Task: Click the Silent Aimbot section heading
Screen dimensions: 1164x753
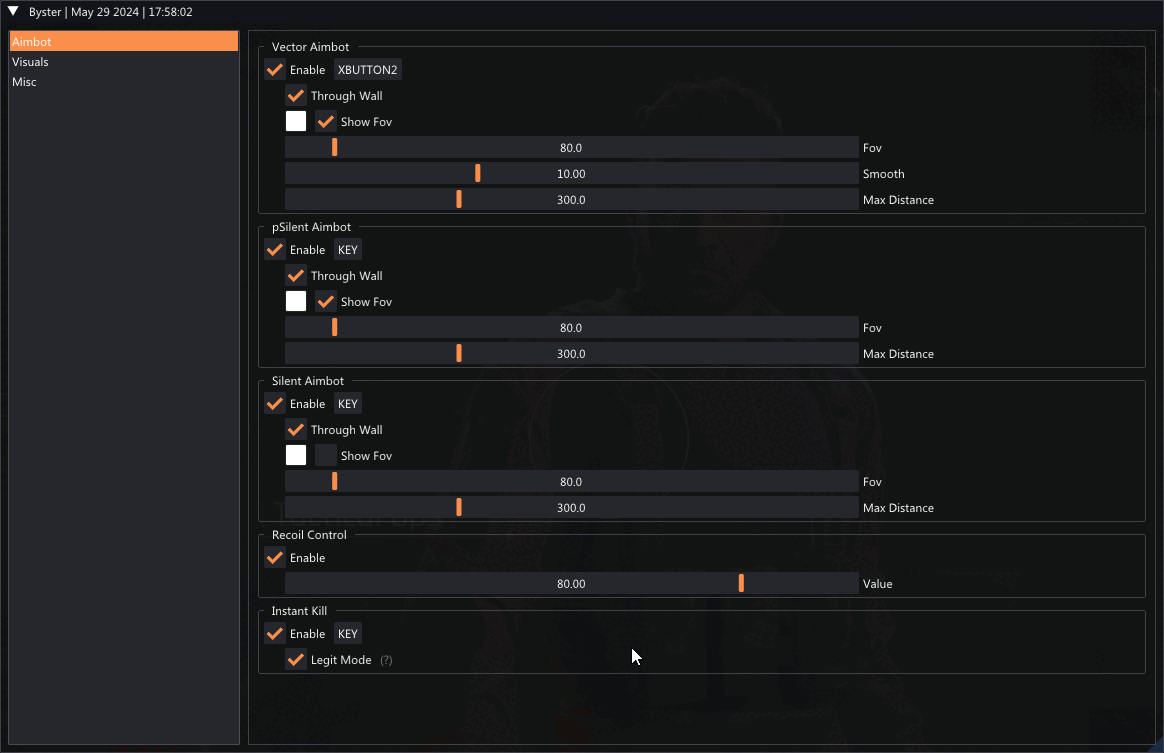Action: [x=307, y=381]
